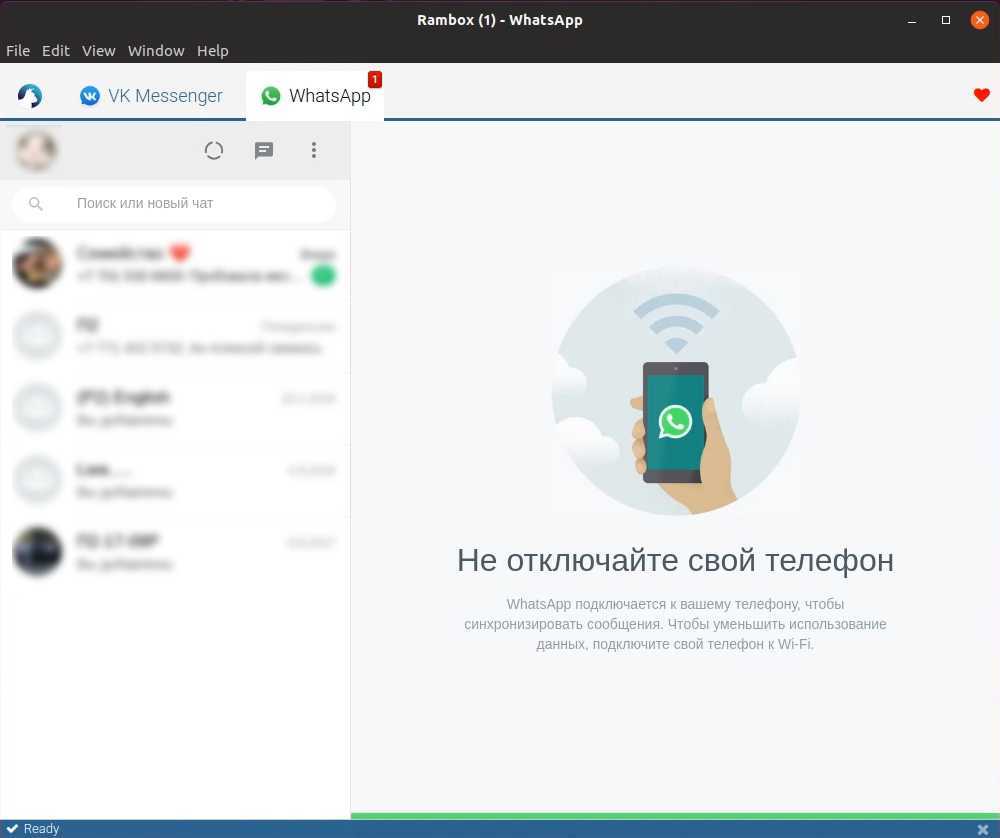Open the File menu
1000x838 pixels.
(x=18, y=50)
